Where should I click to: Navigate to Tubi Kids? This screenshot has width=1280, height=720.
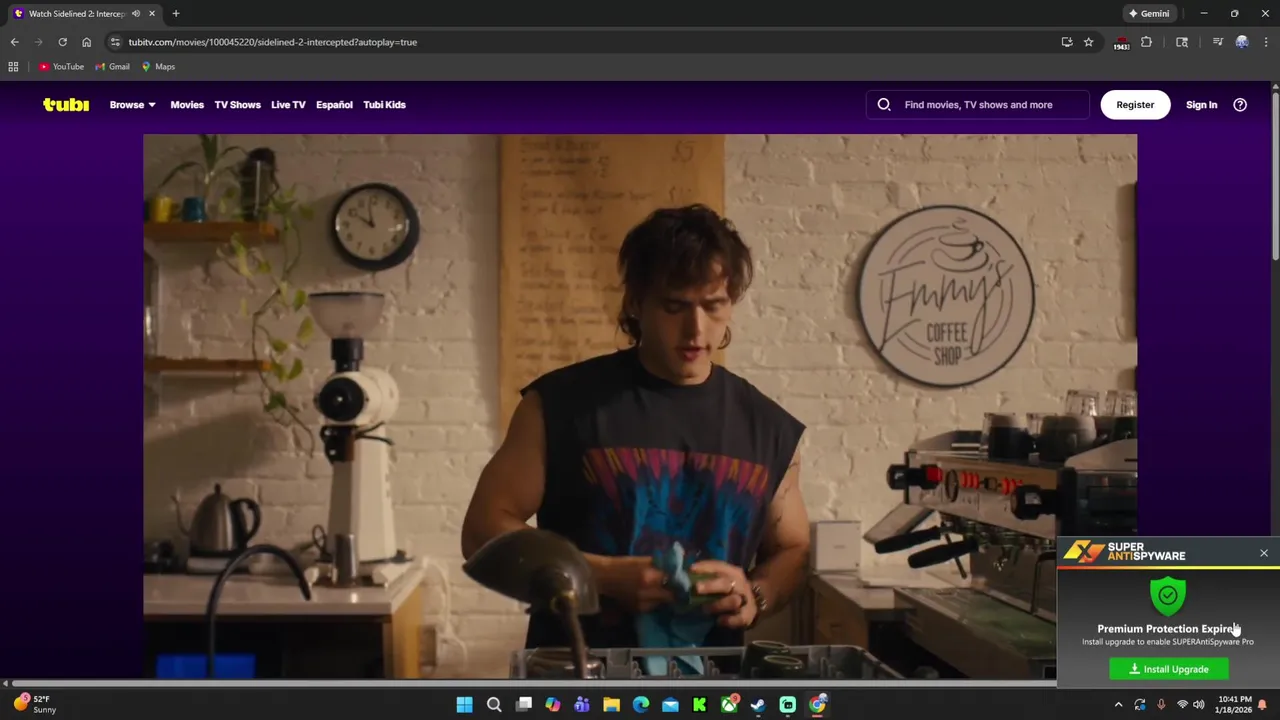(x=384, y=104)
